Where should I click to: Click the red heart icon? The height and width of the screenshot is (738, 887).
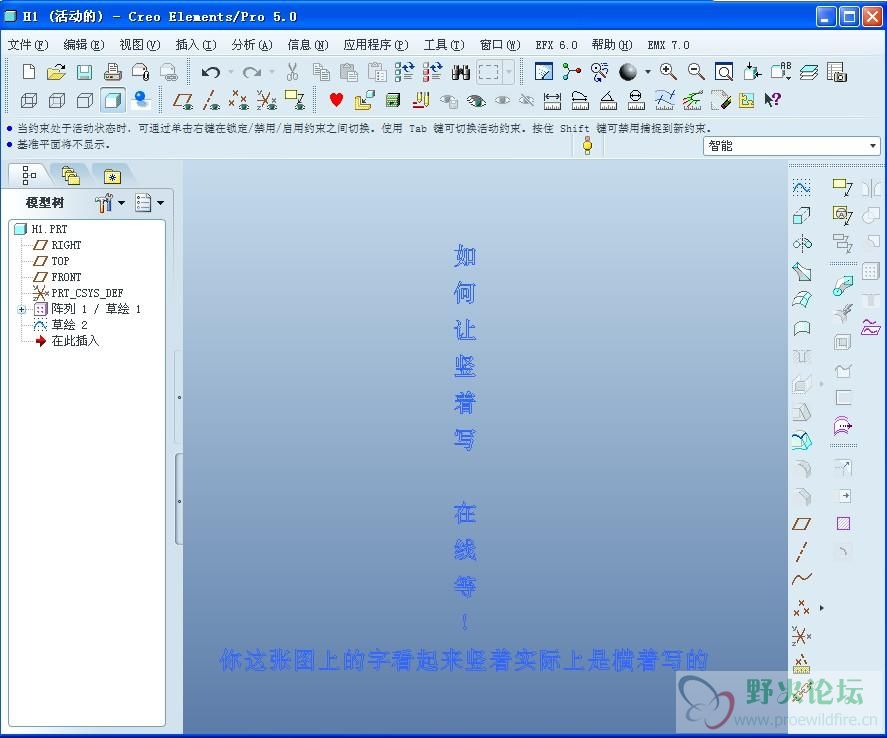337,100
